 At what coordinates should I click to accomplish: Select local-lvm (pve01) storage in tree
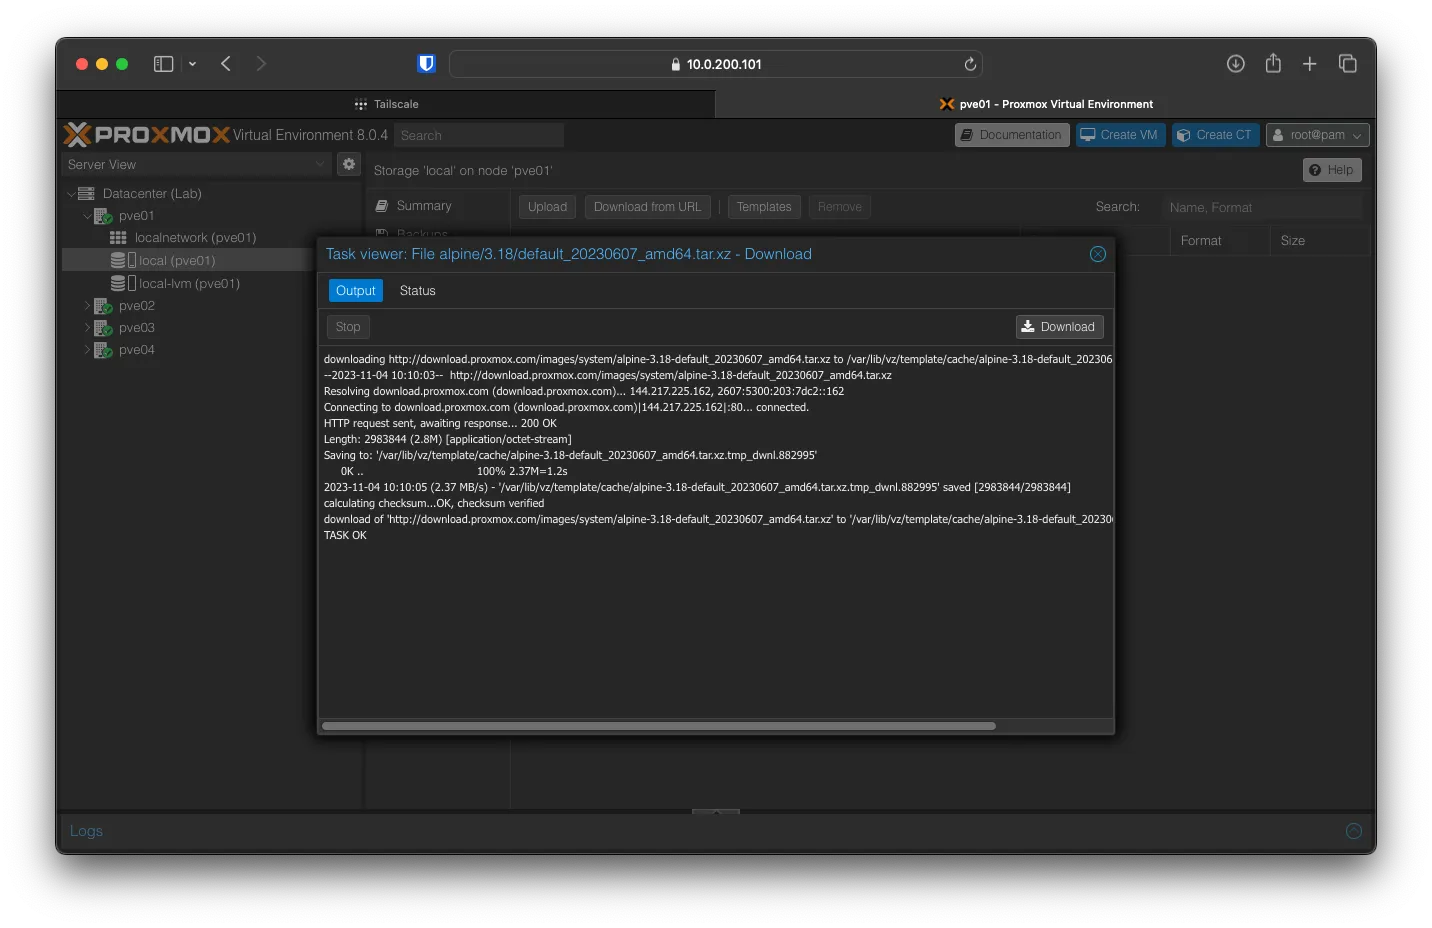[189, 284]
